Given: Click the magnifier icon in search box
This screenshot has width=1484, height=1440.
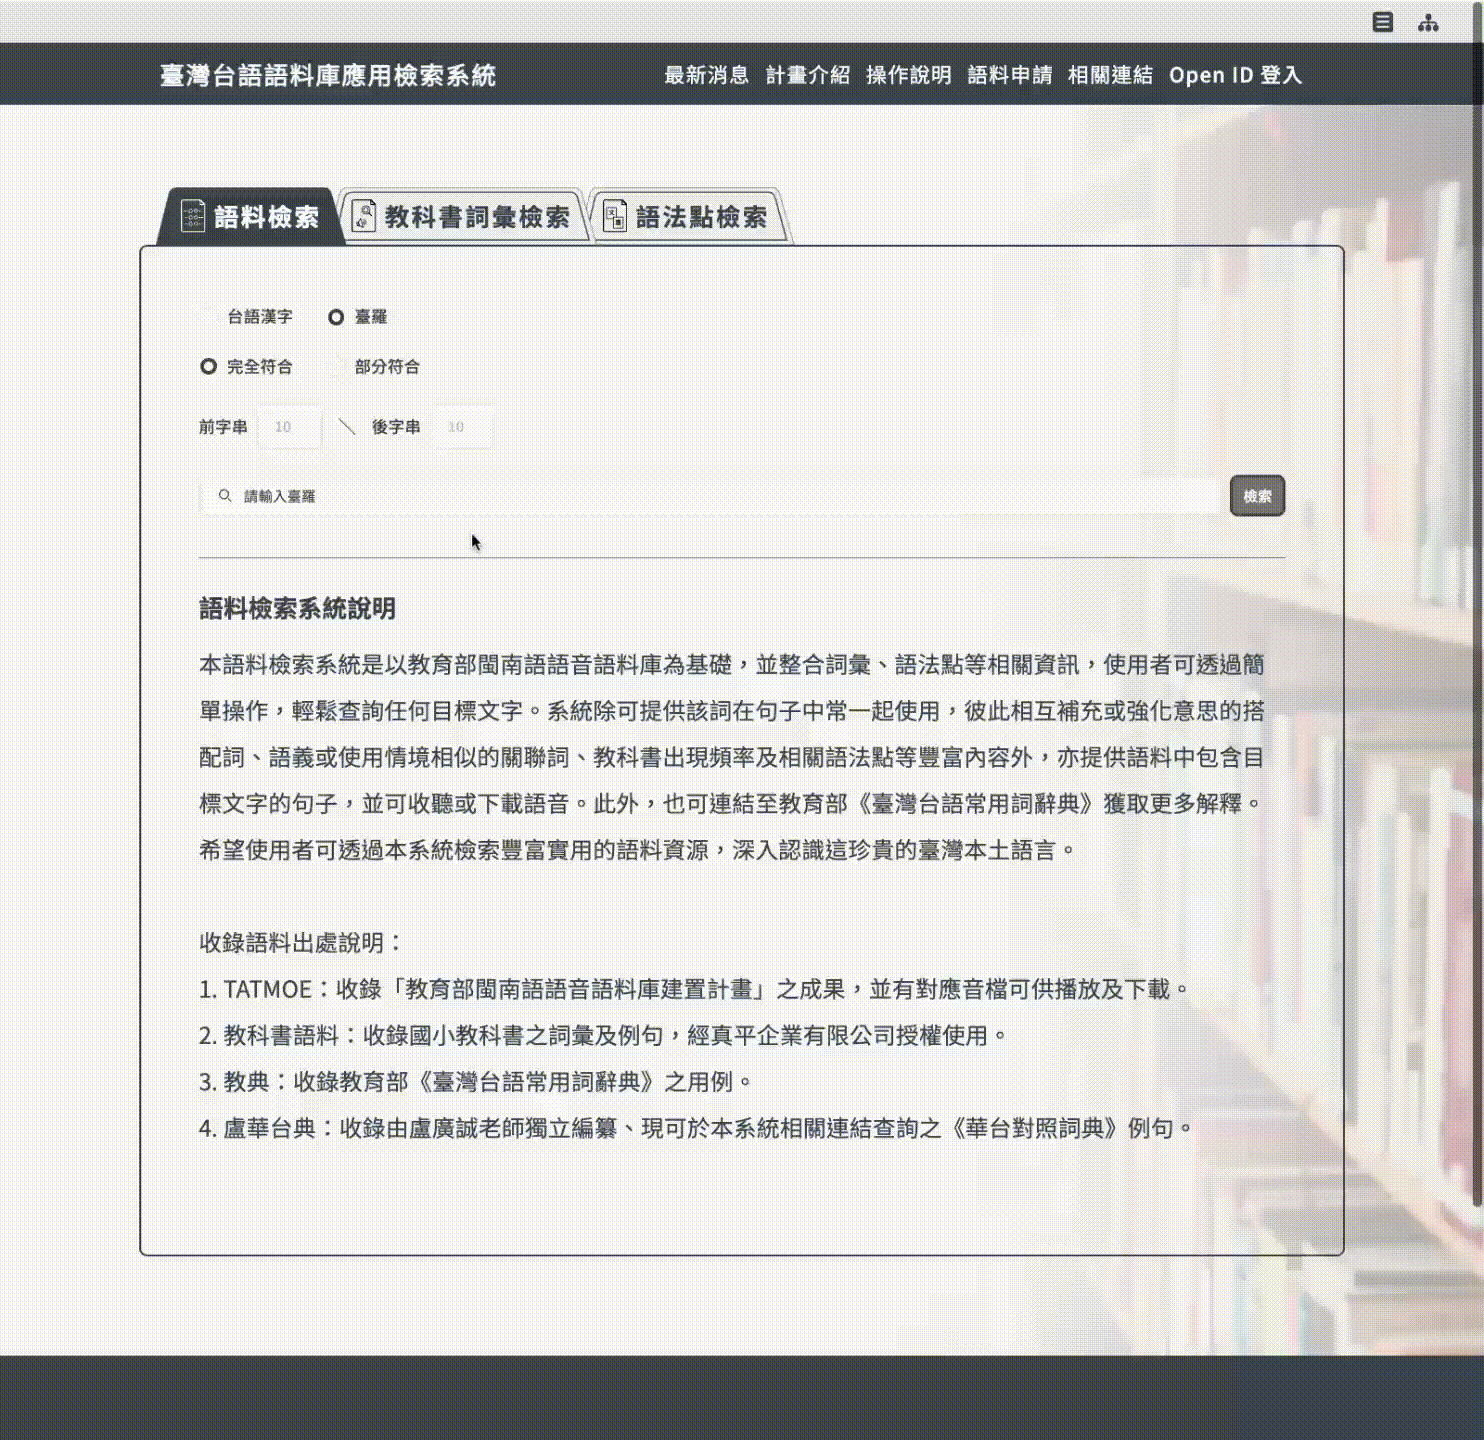Looking at the screenshot, I should pos(225,496).
